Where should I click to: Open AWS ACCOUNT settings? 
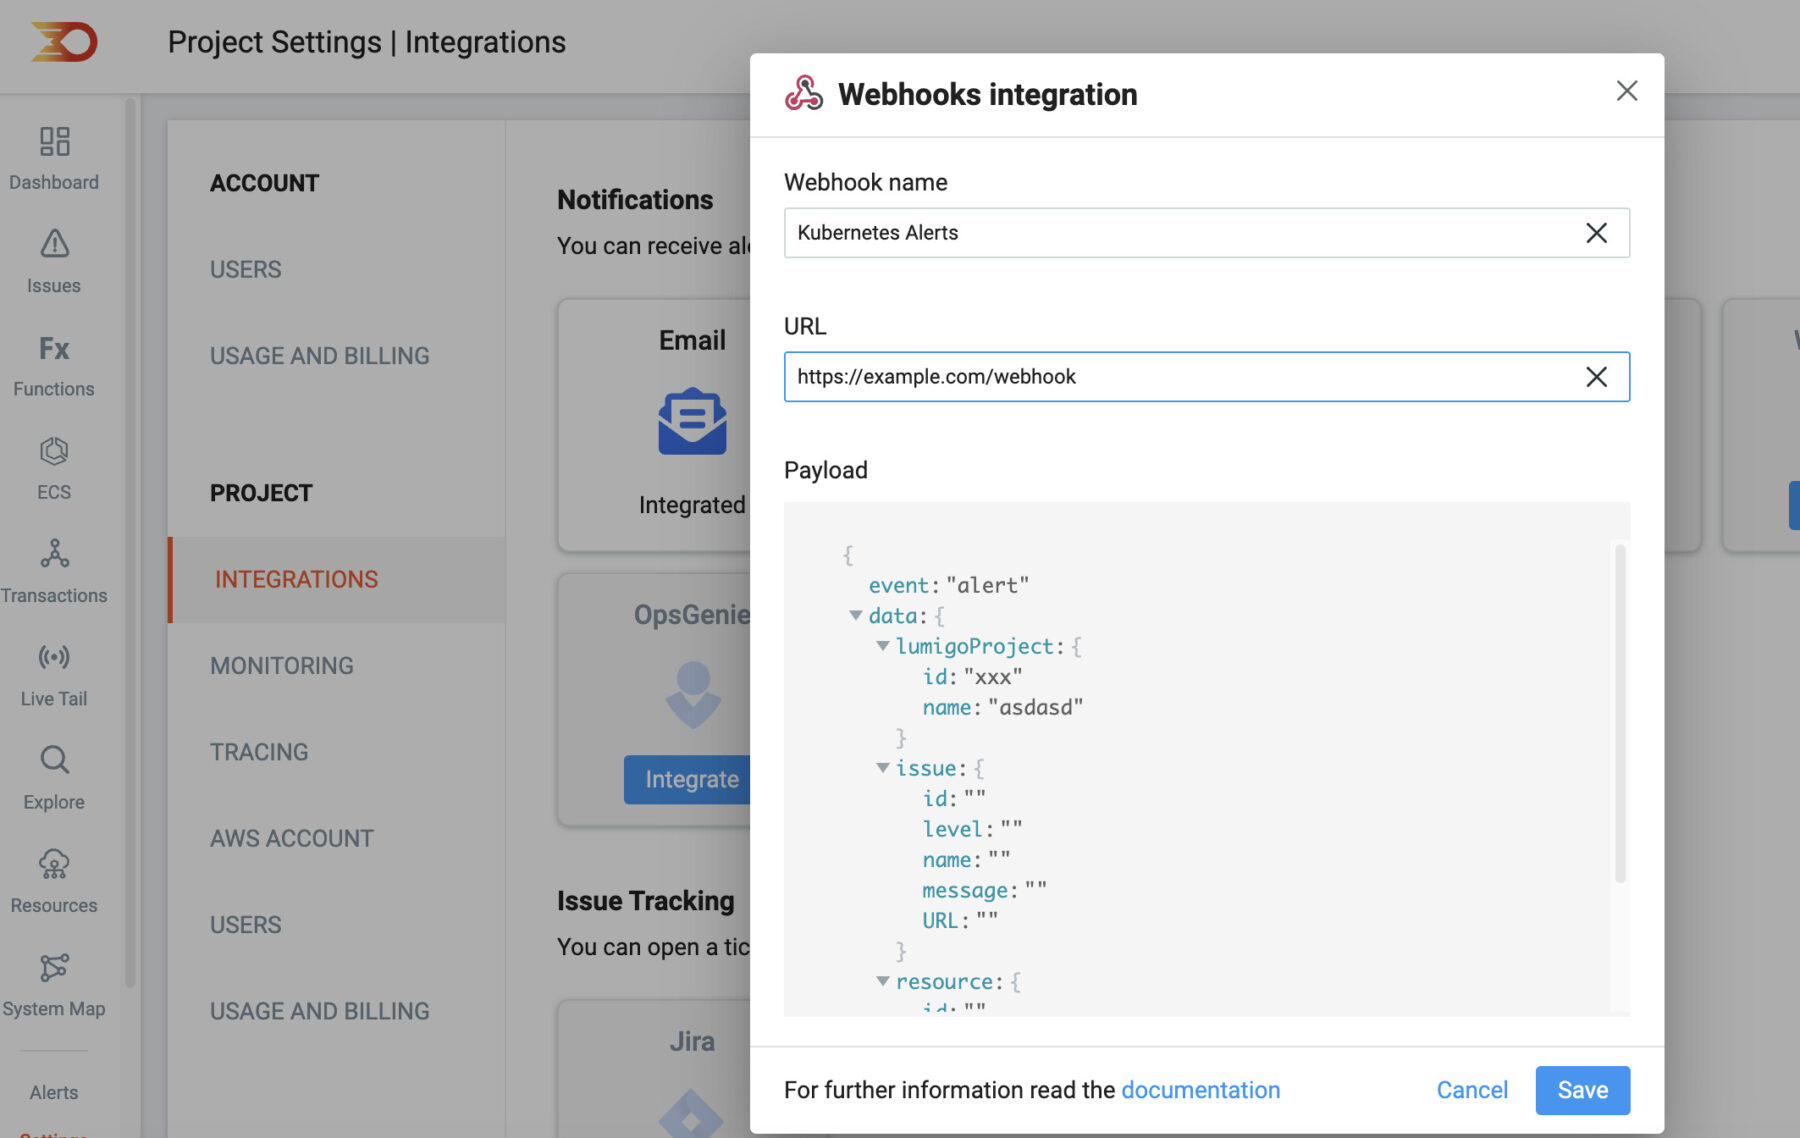292,839
